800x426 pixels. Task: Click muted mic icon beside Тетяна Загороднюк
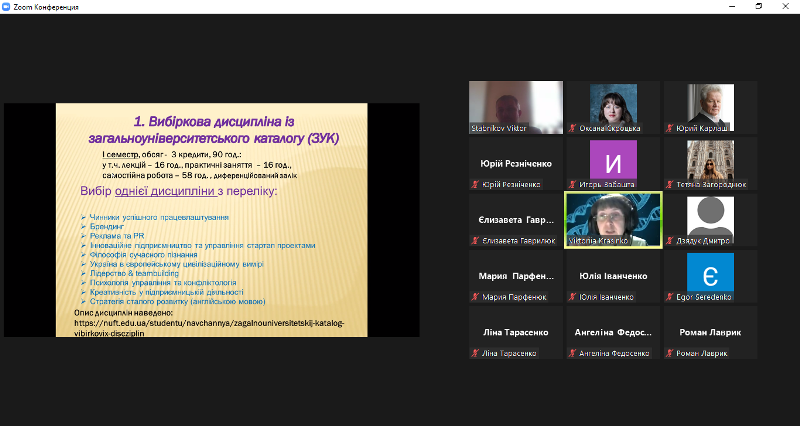coord(670,184)
